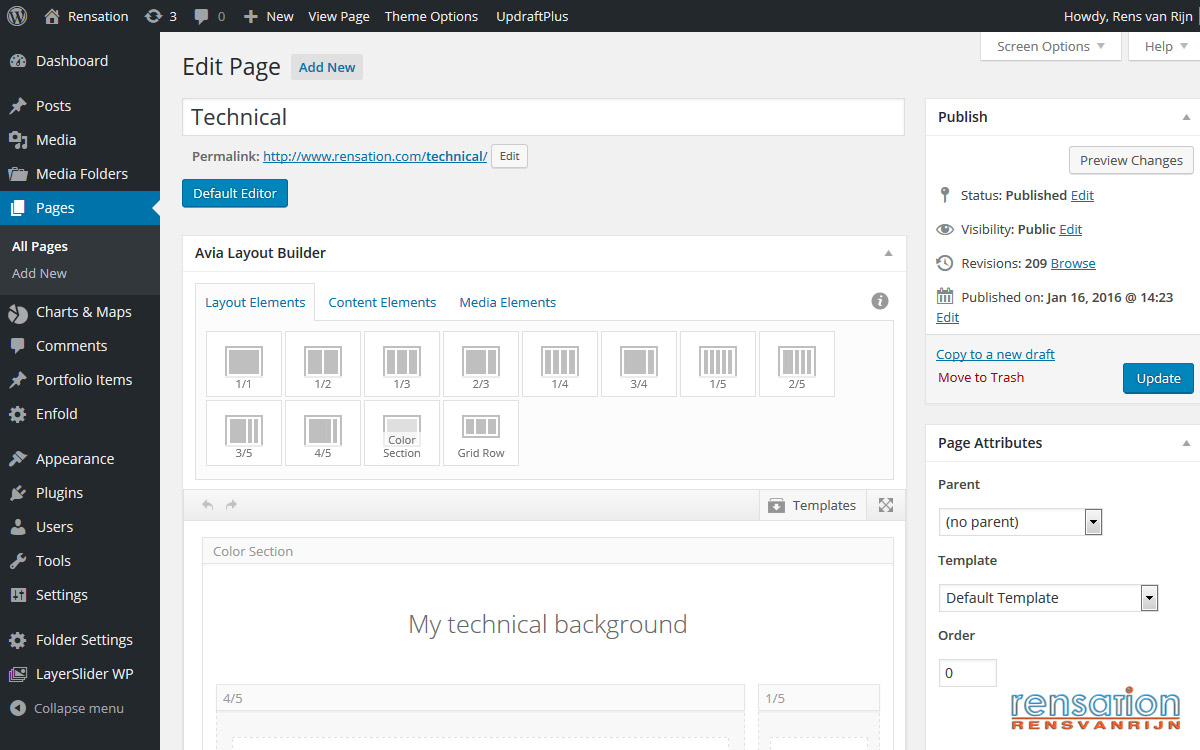Image resolution: width=1200 pixels, height=750 pixels.
Task: Open the Template dropdown
Action: coord(1048,598)
